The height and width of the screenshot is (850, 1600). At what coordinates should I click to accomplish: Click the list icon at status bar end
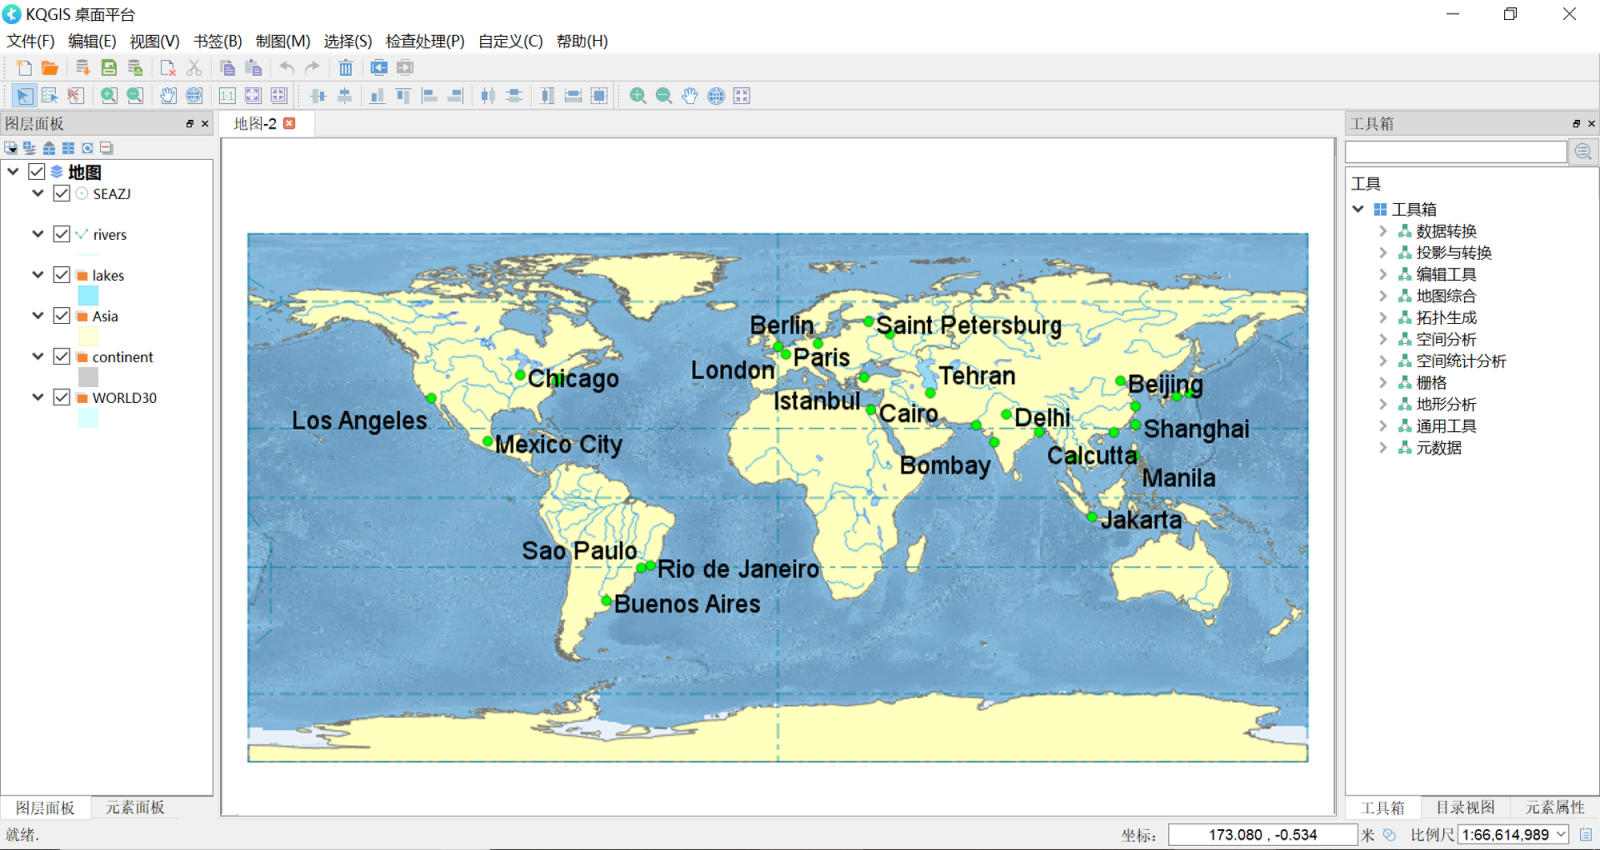(x=1586, y=835)
